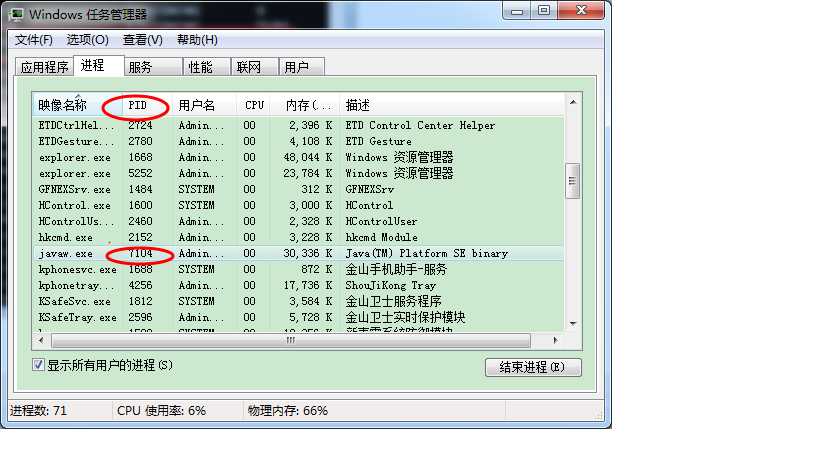Click the horizontal scrollbar right arrow
Viewport: 819px width, 460px height.
[x=555, y=340]
